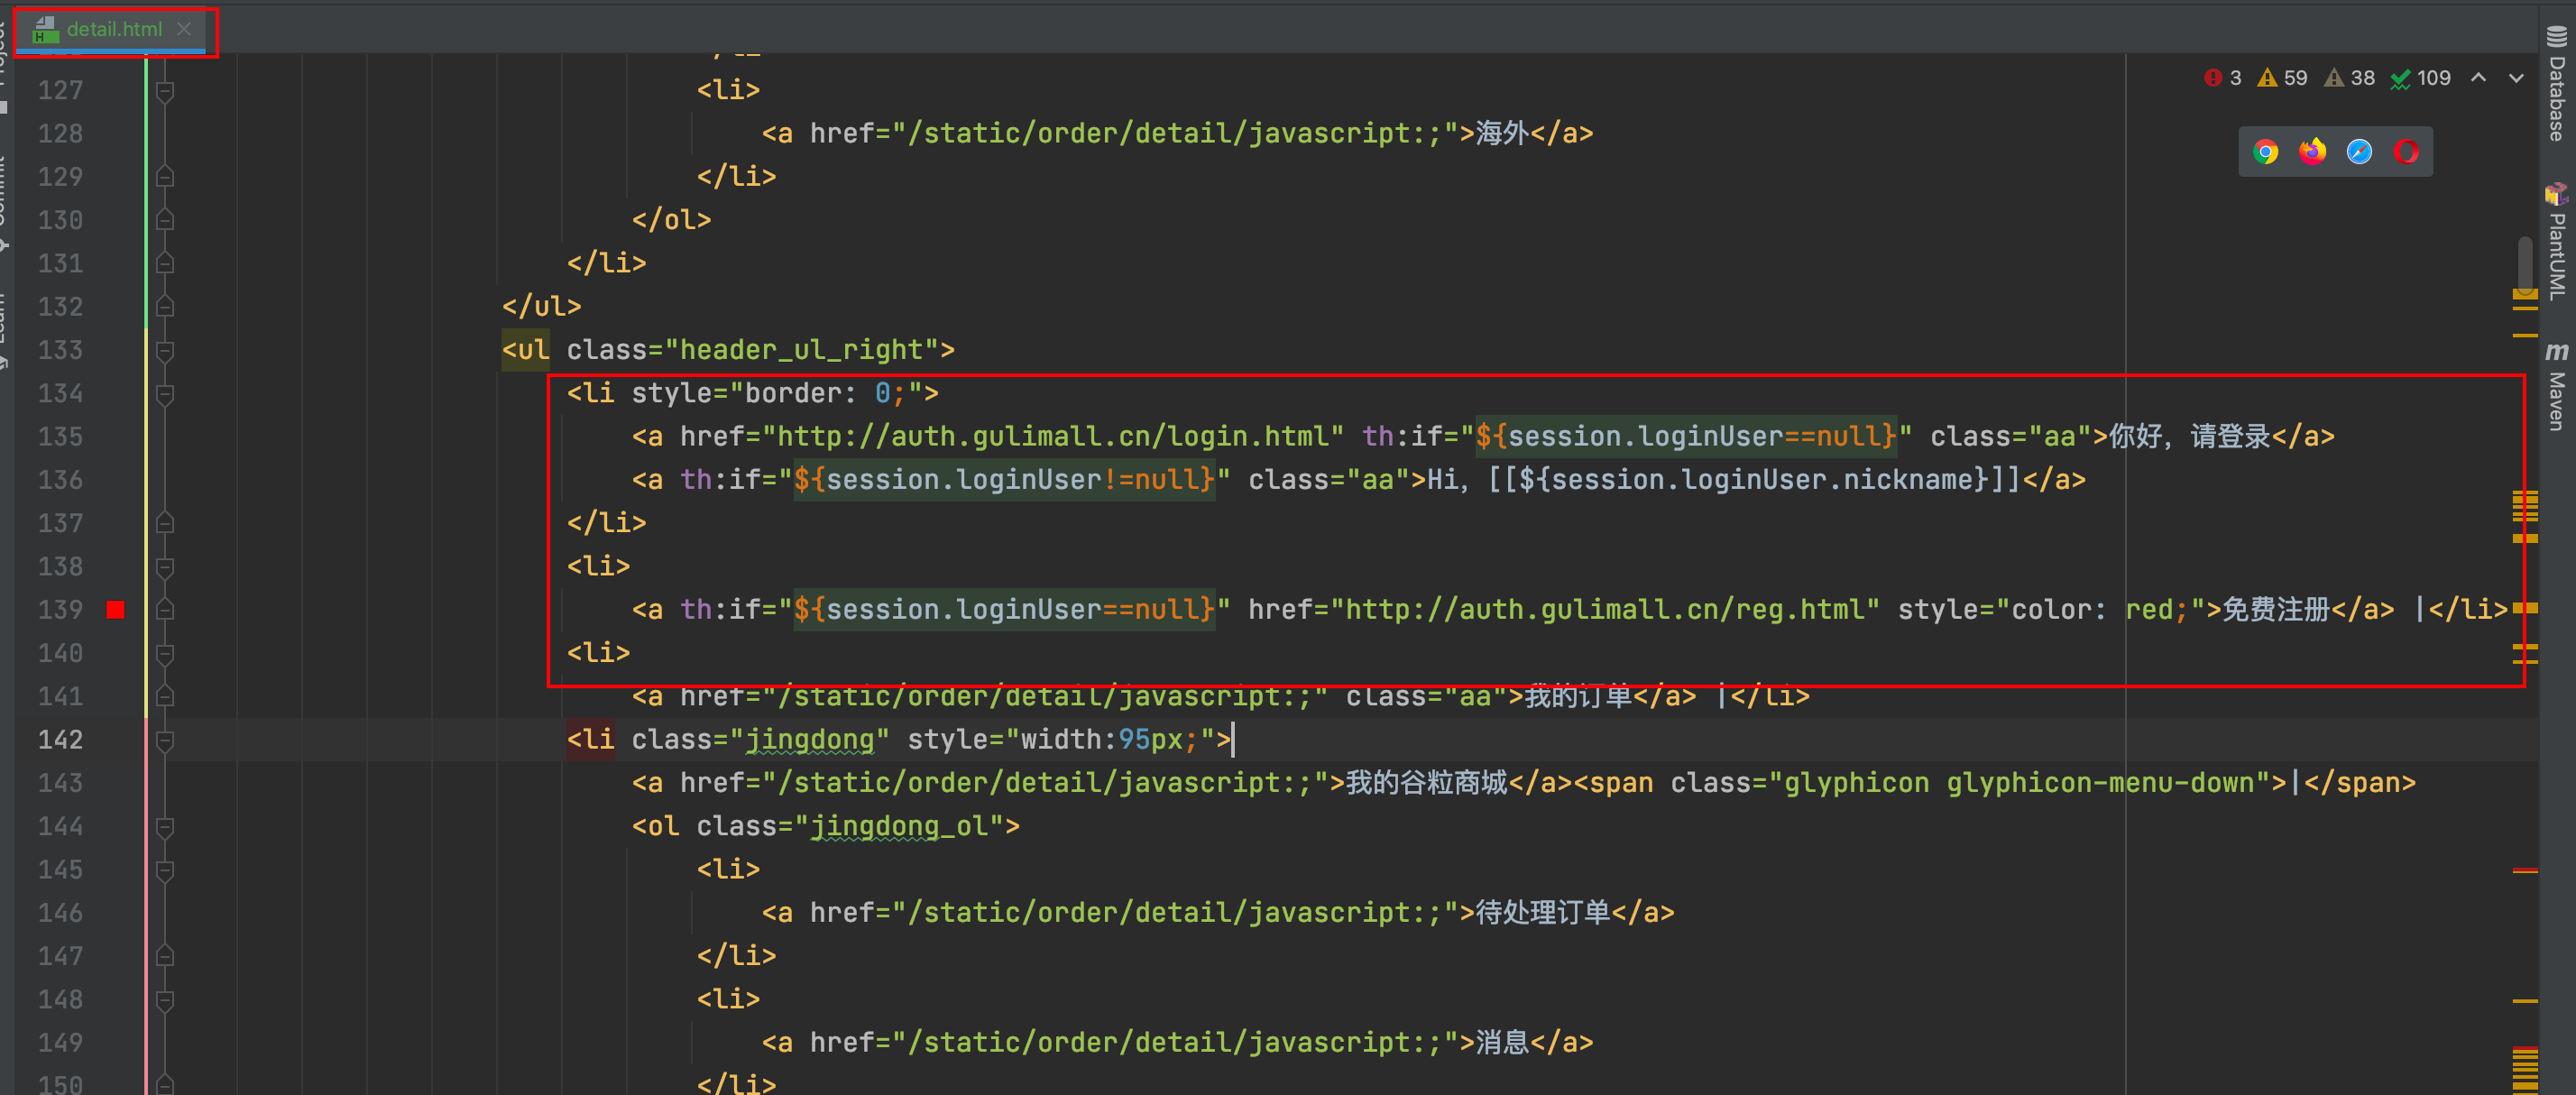Click the detail.html file type icon
Viewport: 2576px width, 1095px height.
point(45,30)
